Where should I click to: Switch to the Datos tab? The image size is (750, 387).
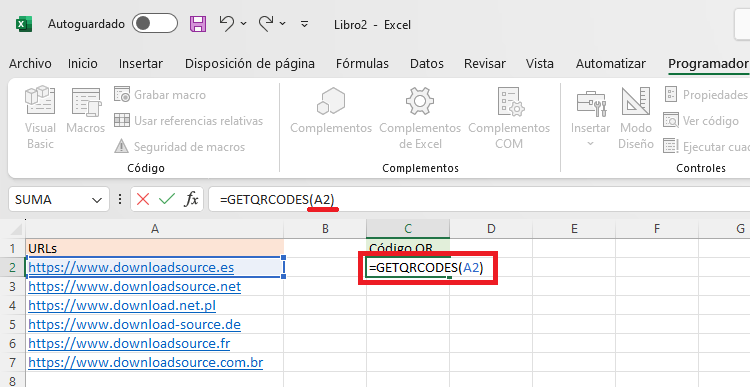click(x=427, y=64)
